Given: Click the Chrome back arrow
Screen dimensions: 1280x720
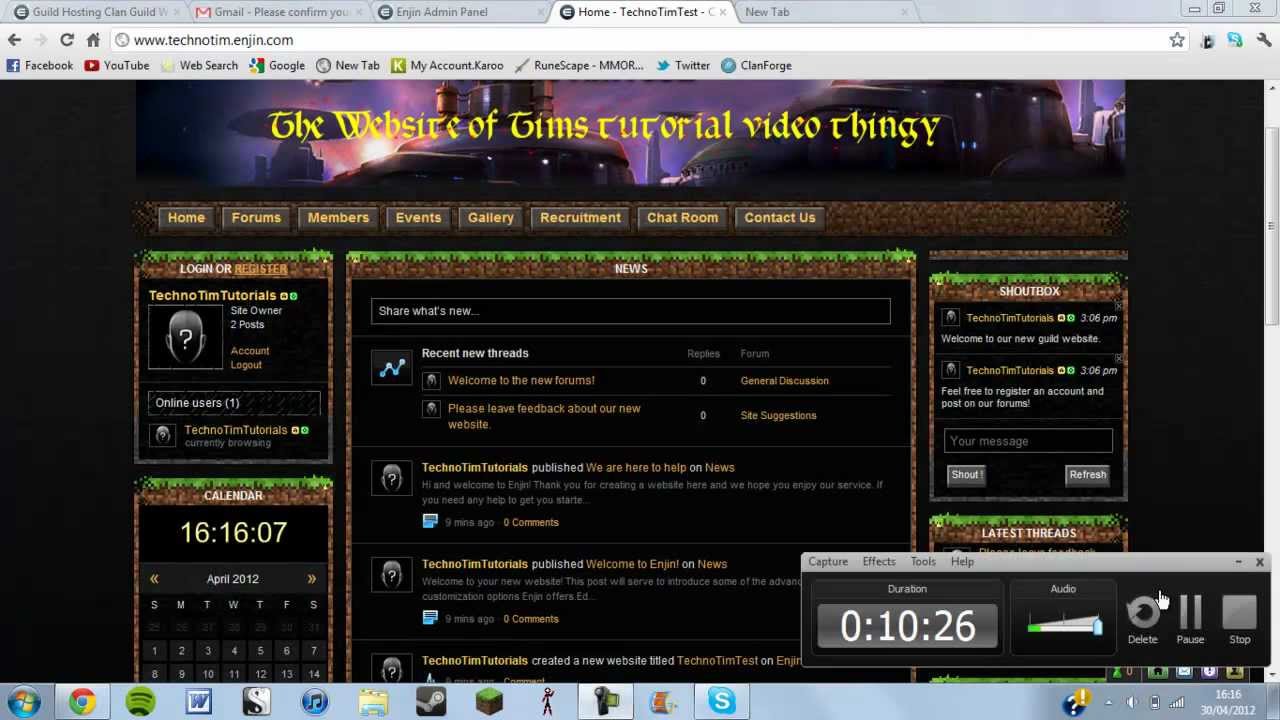Looking at the screenshot, I should [14, 40].
